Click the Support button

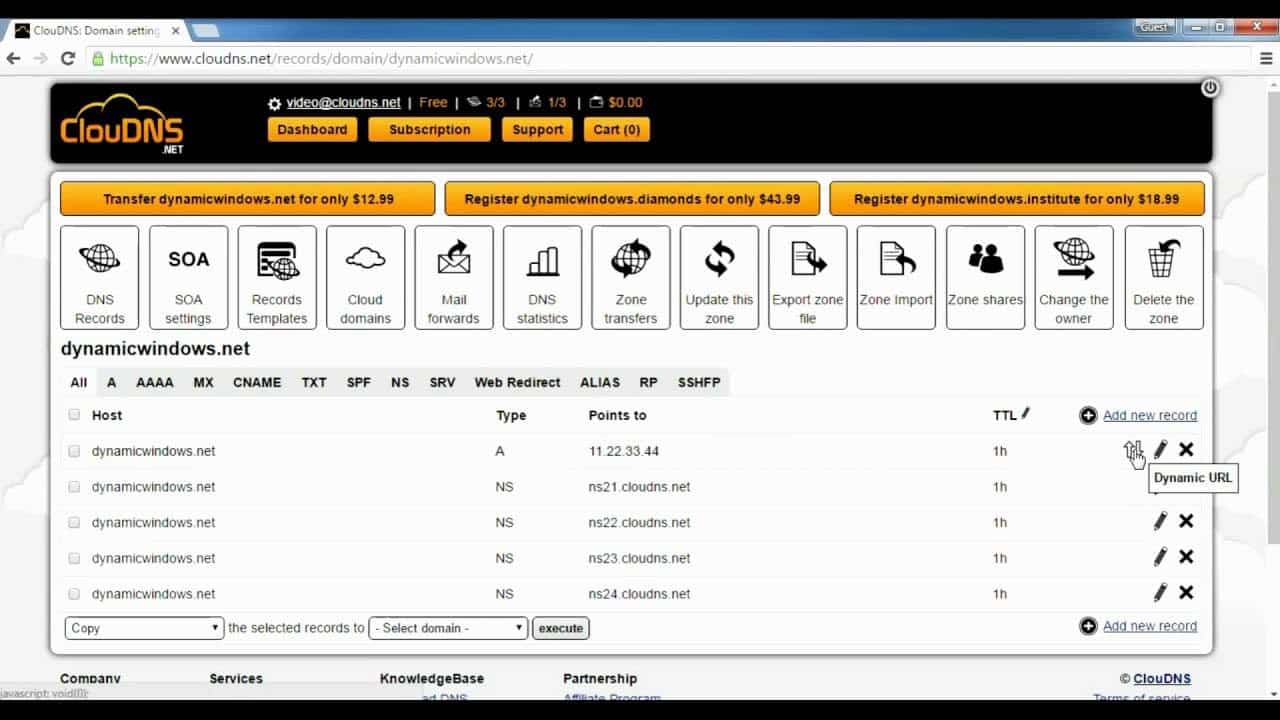(538, 130)
